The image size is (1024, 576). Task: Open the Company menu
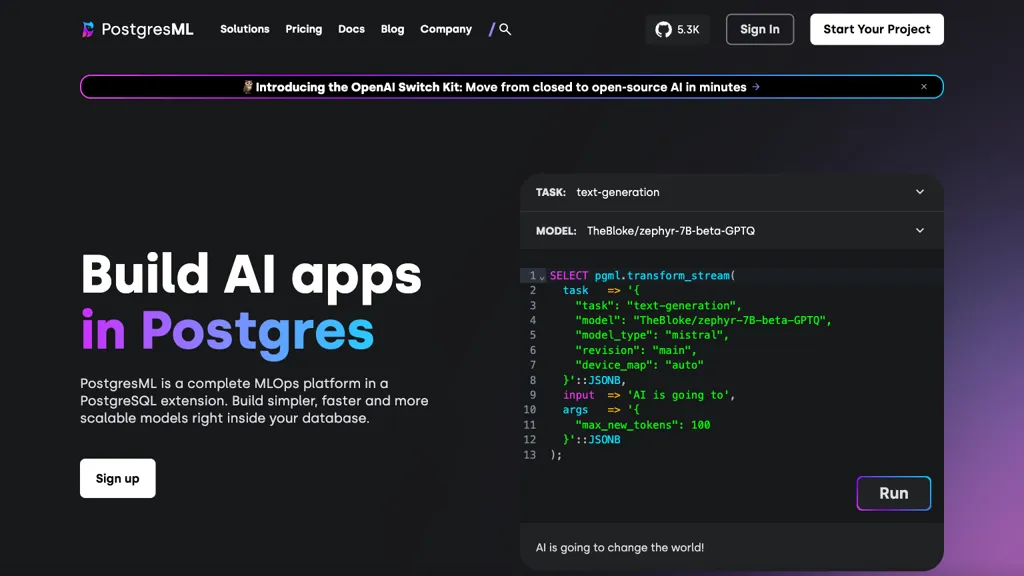[446, 30]
